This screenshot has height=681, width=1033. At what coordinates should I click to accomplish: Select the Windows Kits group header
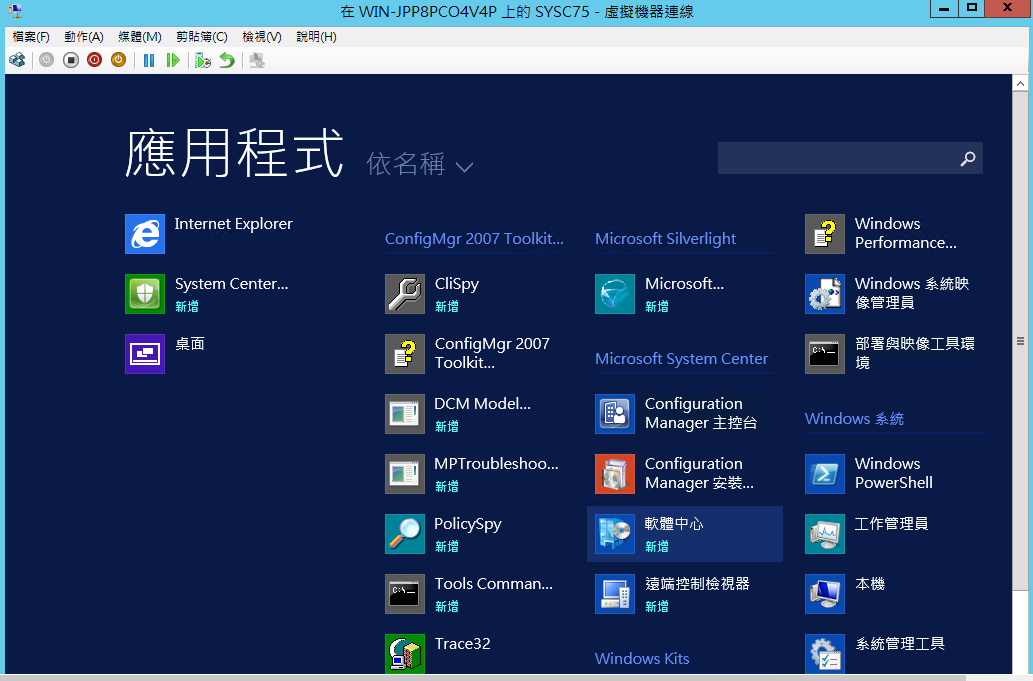point(642,658)
